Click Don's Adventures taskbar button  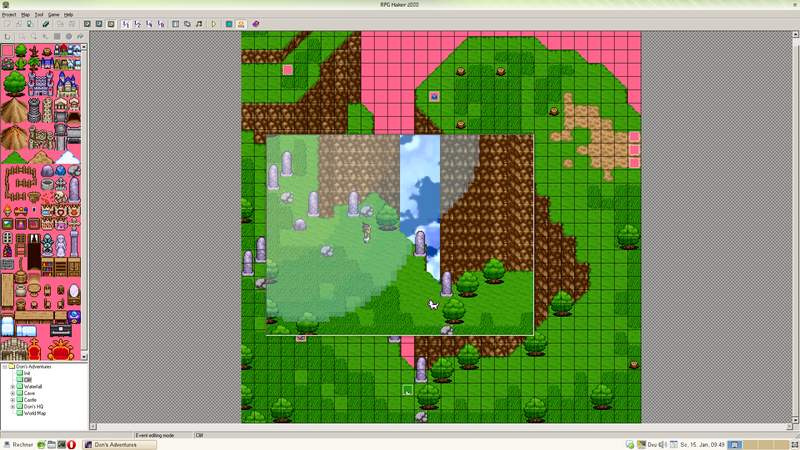(118, 444)
